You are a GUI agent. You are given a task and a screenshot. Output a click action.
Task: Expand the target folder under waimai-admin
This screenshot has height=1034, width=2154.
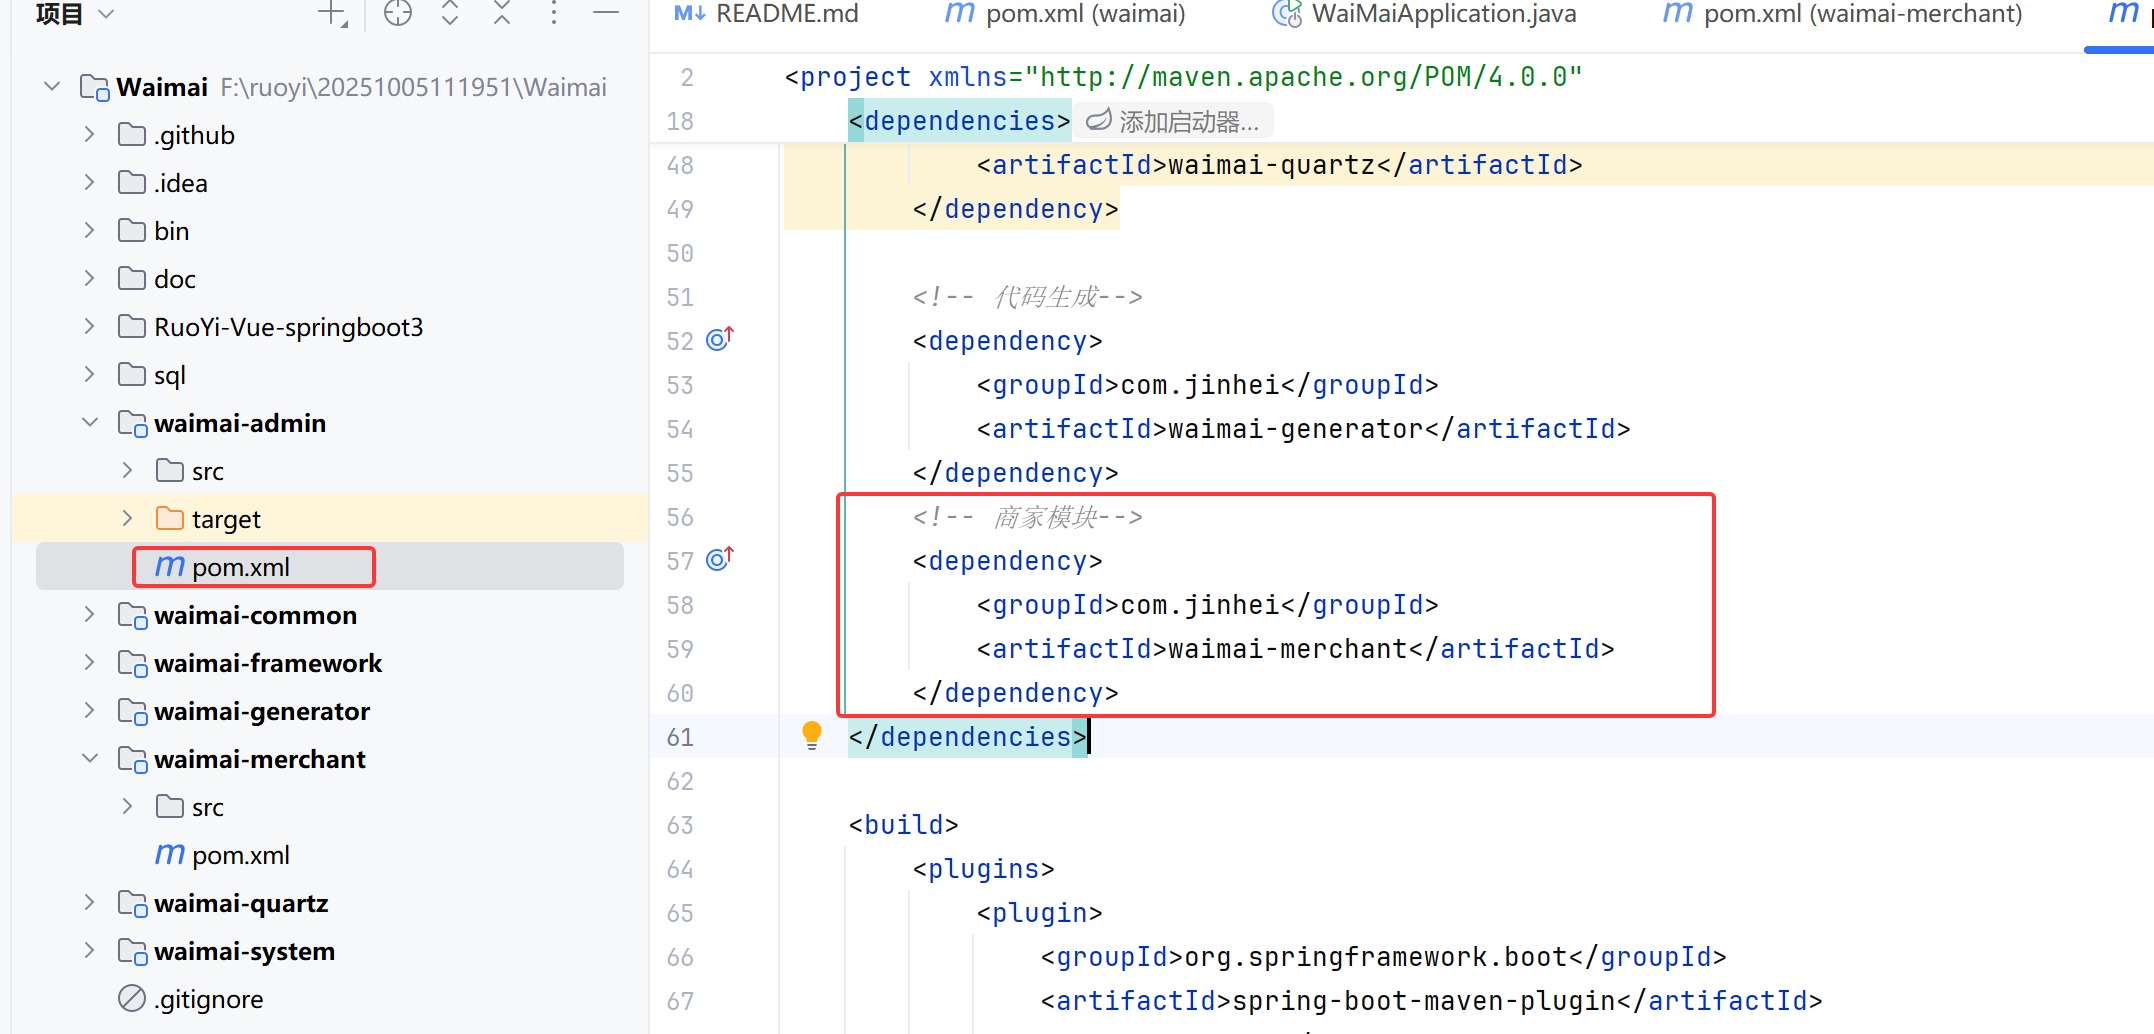(127, 519)
